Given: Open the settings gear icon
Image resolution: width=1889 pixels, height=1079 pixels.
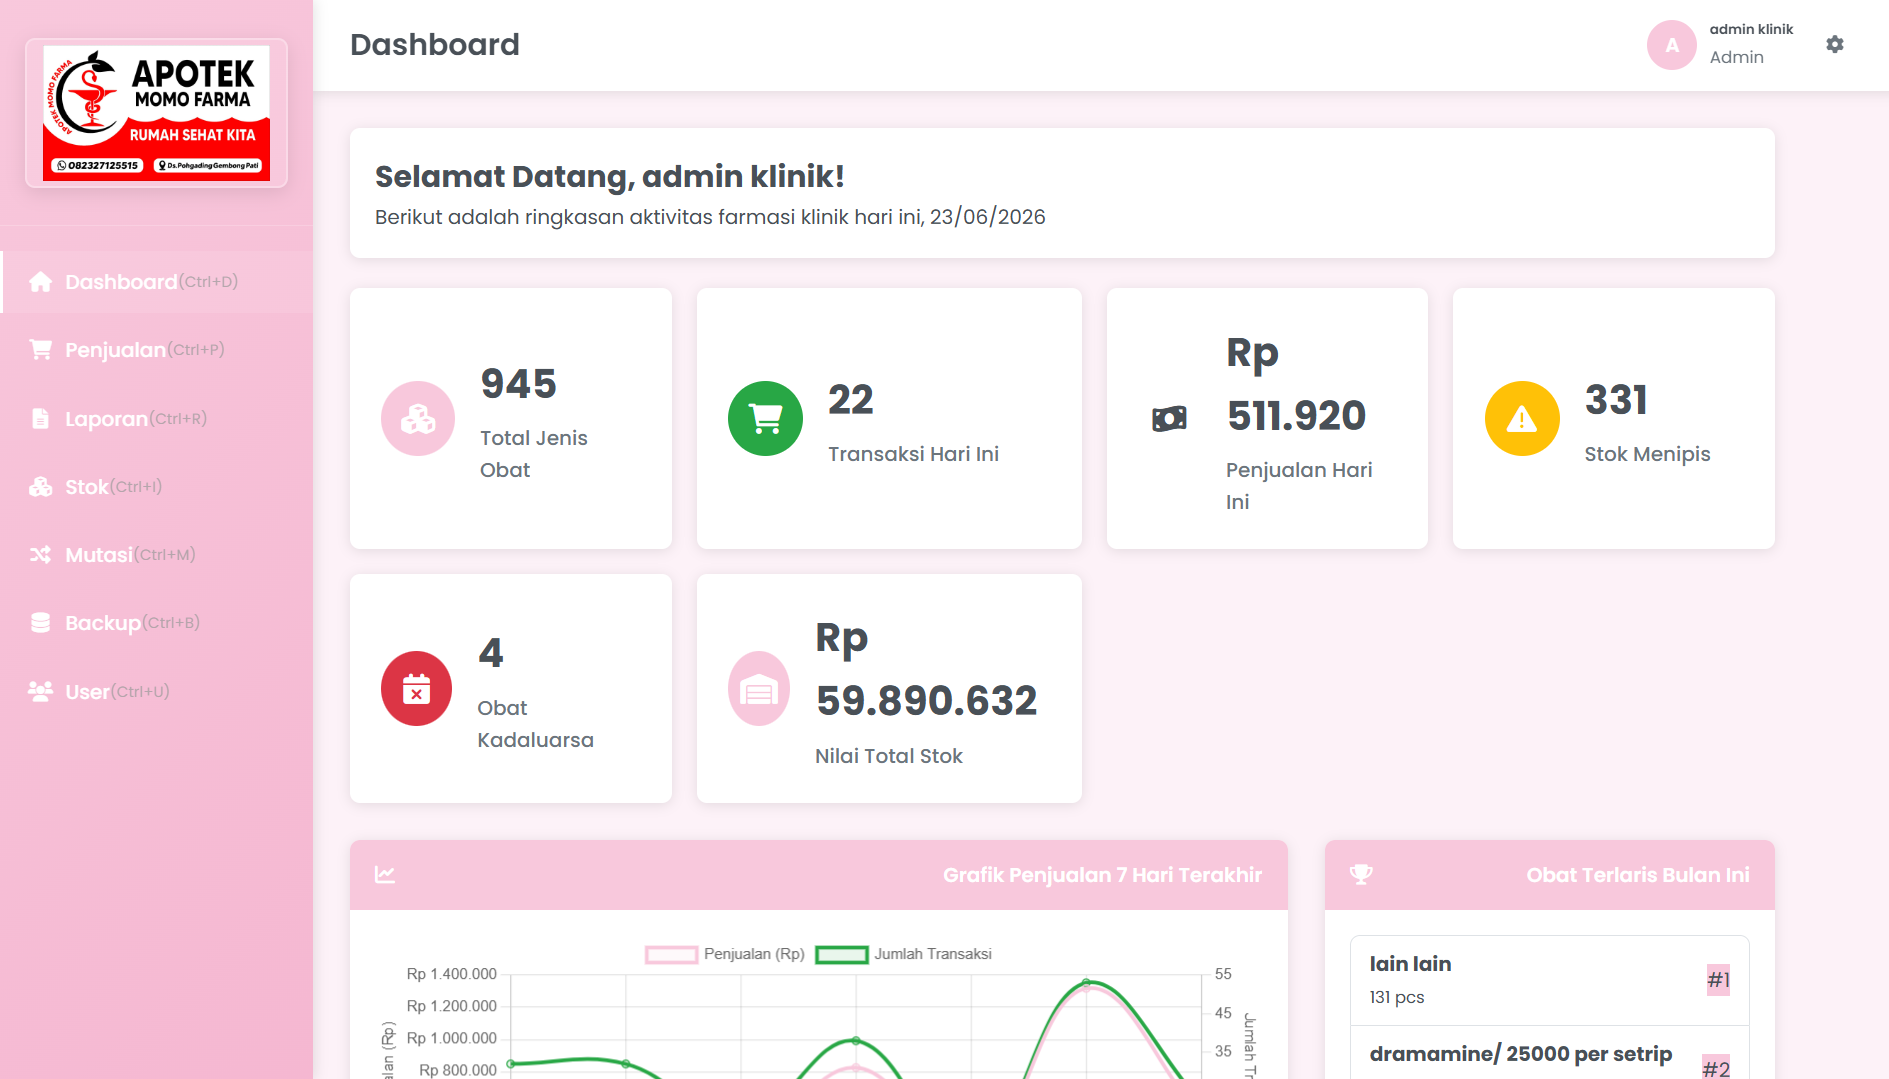Looking at the screenshot, I should coord(1834,44).
